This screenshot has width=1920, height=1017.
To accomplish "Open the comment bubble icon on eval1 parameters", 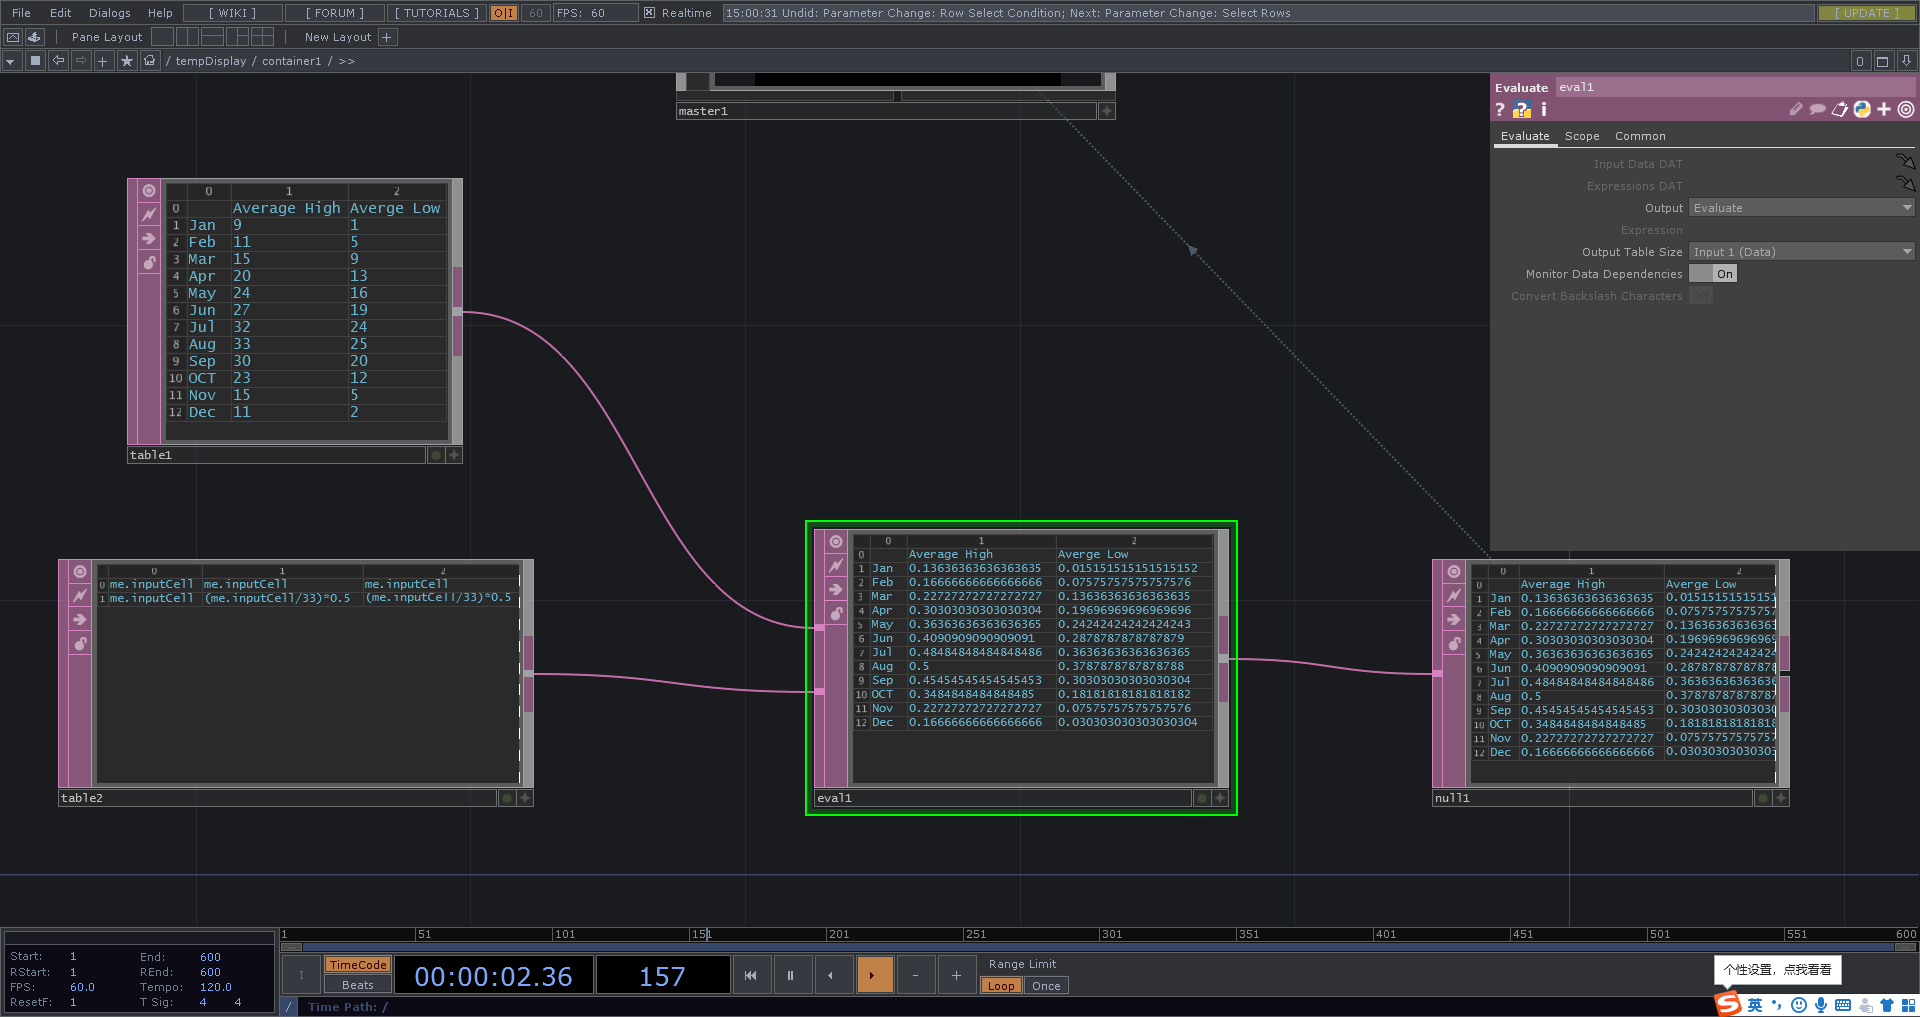I will coord(1817,109).
